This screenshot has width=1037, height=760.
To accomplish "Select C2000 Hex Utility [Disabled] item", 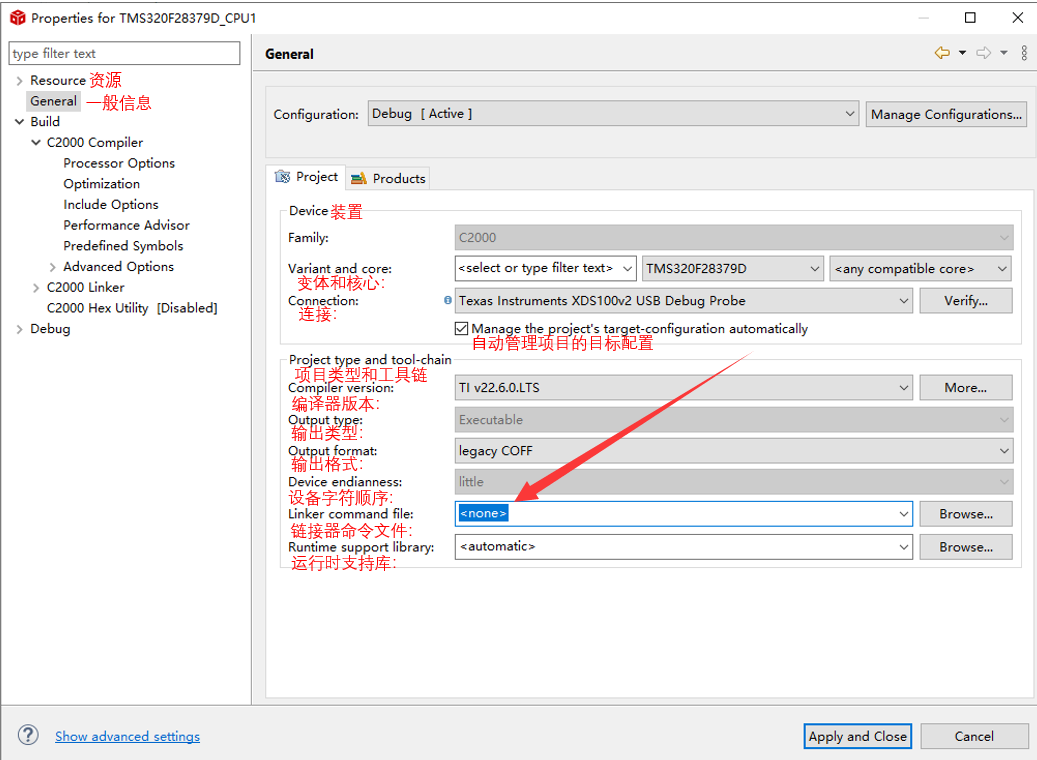I will click(132, 308).
